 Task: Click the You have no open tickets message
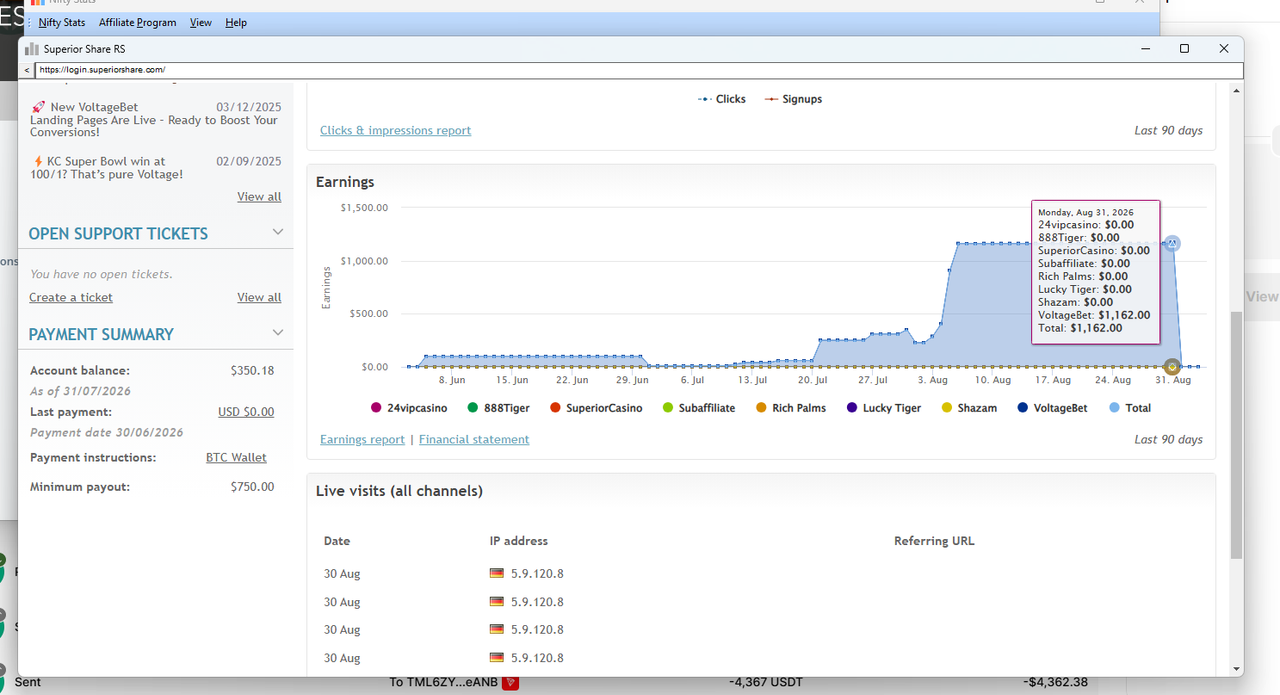point(101,274)
